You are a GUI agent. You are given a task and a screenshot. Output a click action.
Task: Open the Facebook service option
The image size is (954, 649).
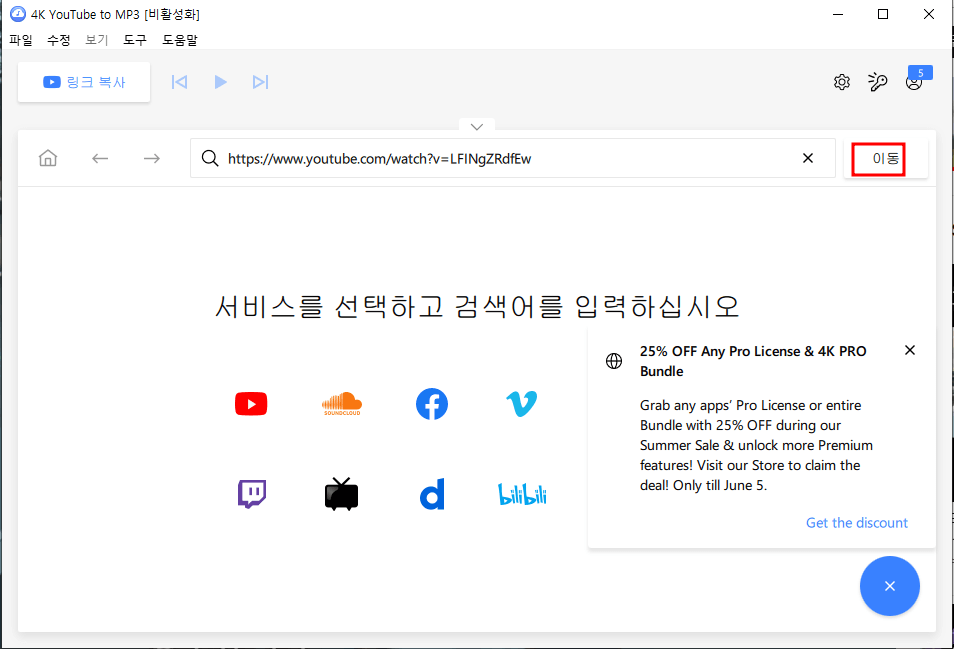pyautogui.click(x=431, y=403)
